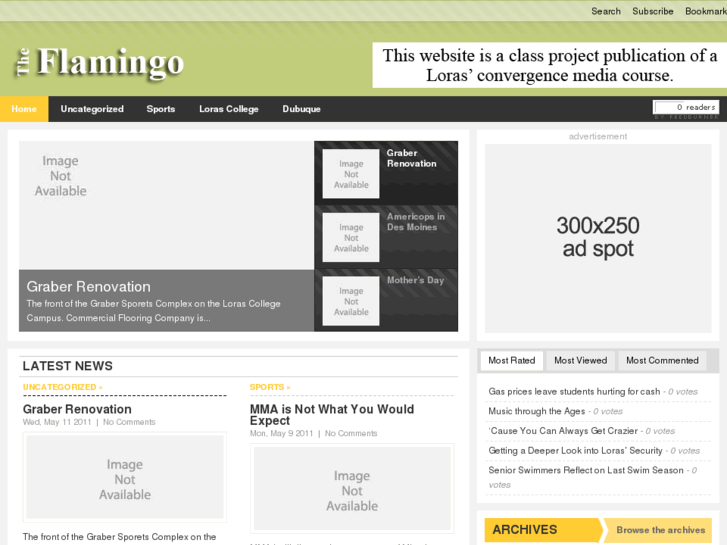The height and width of the screenshot is (545, 727).
Task: Click Mother's Day slider title
Action: click(415, 280)
